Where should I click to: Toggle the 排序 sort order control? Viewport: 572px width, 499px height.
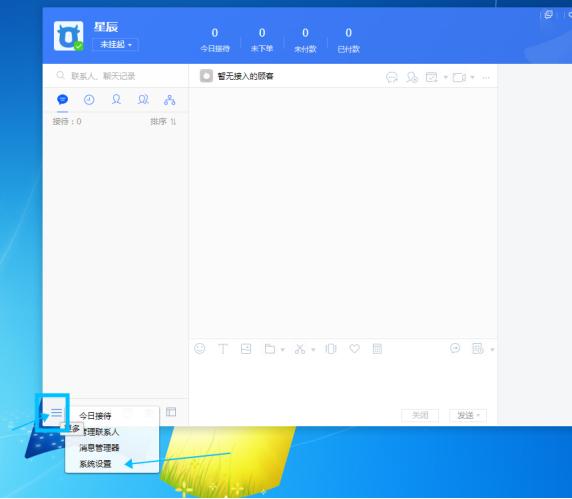(x=163, y=121)
